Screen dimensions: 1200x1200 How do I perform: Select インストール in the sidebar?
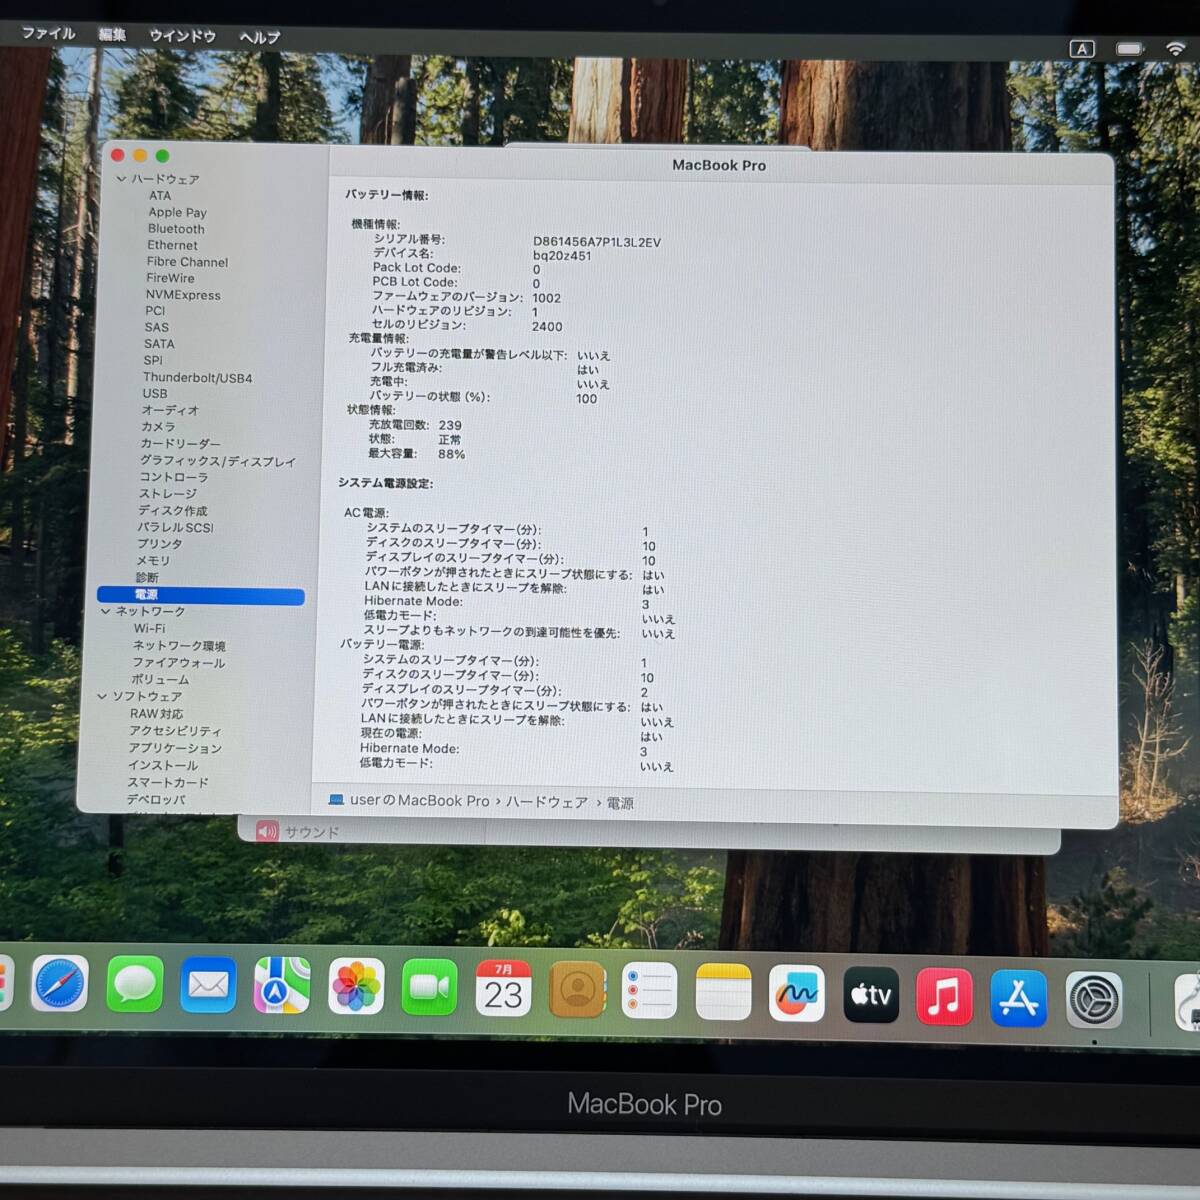click(163, 765)
